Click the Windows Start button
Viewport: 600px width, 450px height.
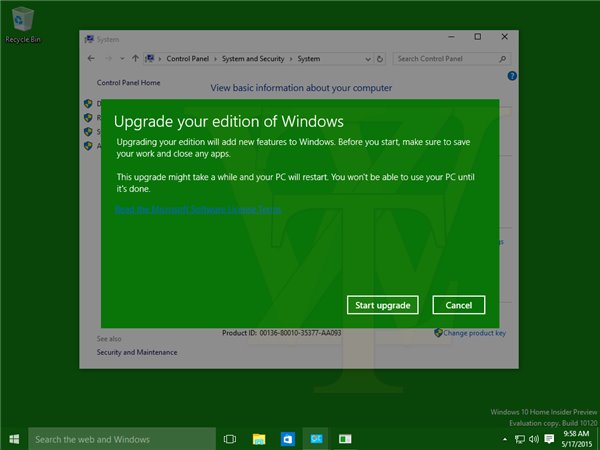[x=14, y=439]
